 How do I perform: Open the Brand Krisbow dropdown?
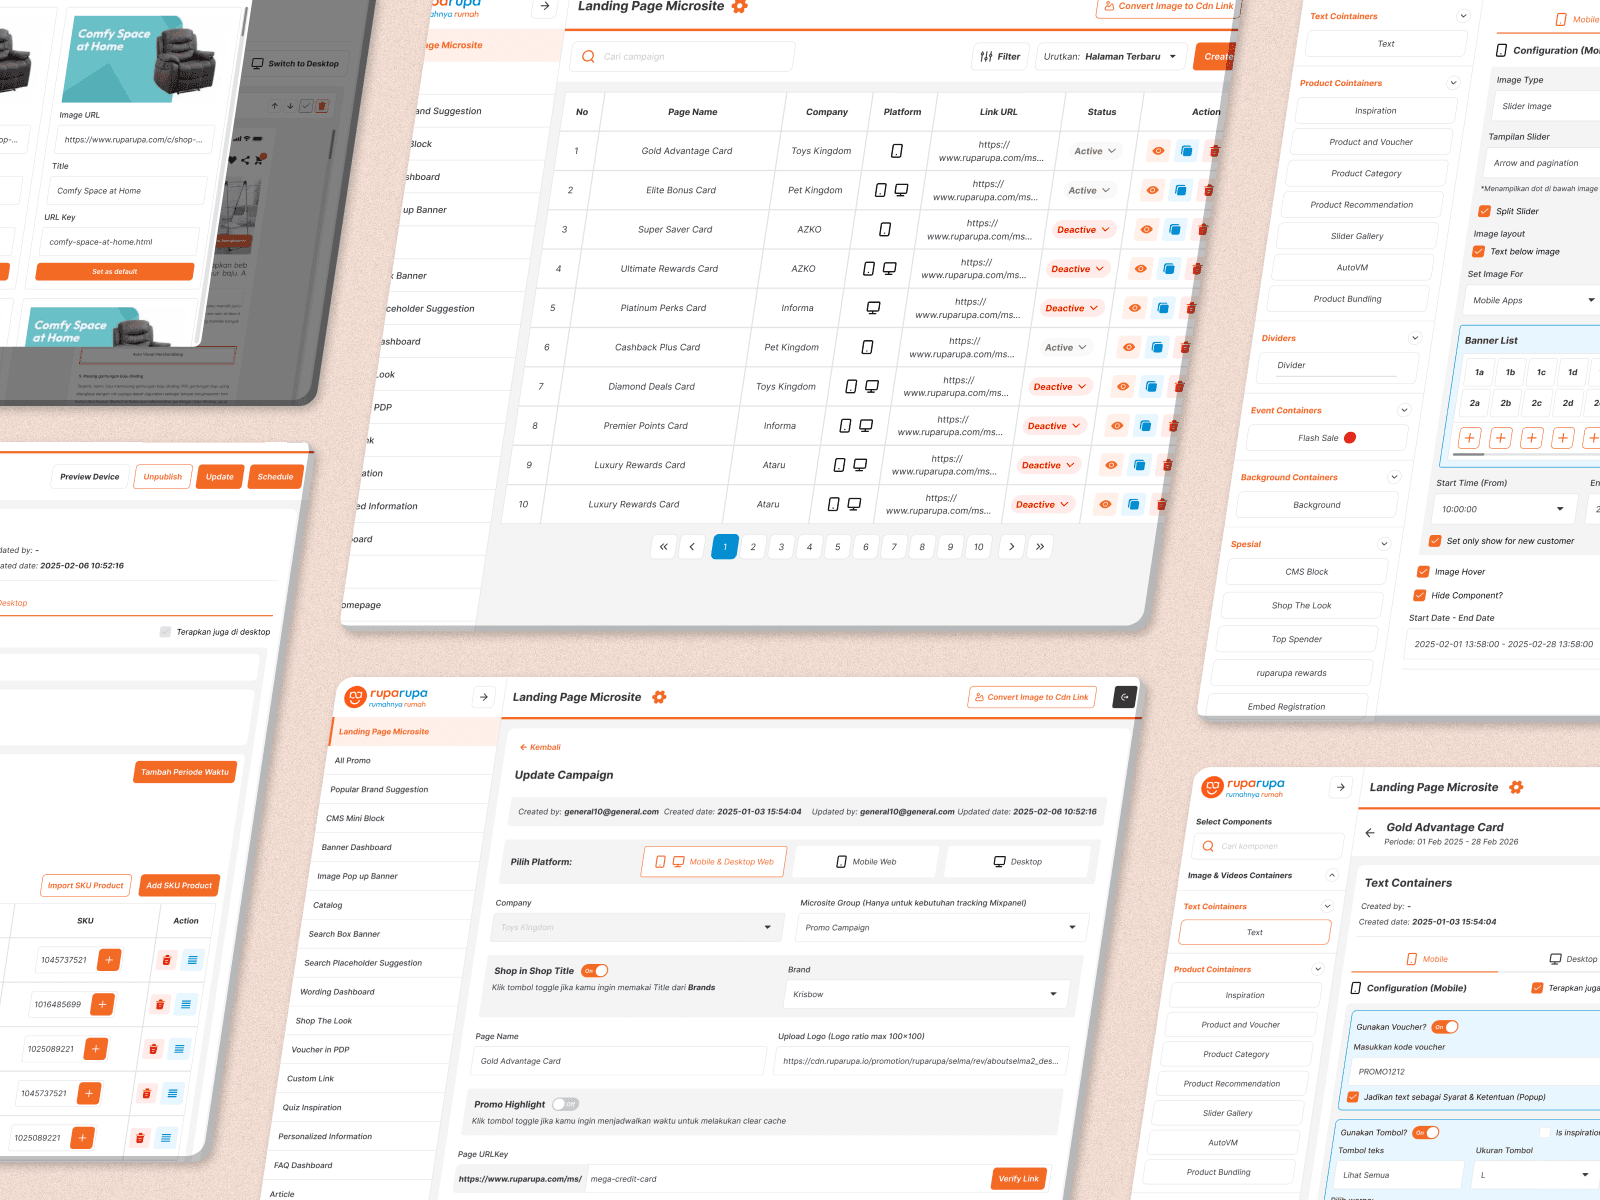[926, 994]
